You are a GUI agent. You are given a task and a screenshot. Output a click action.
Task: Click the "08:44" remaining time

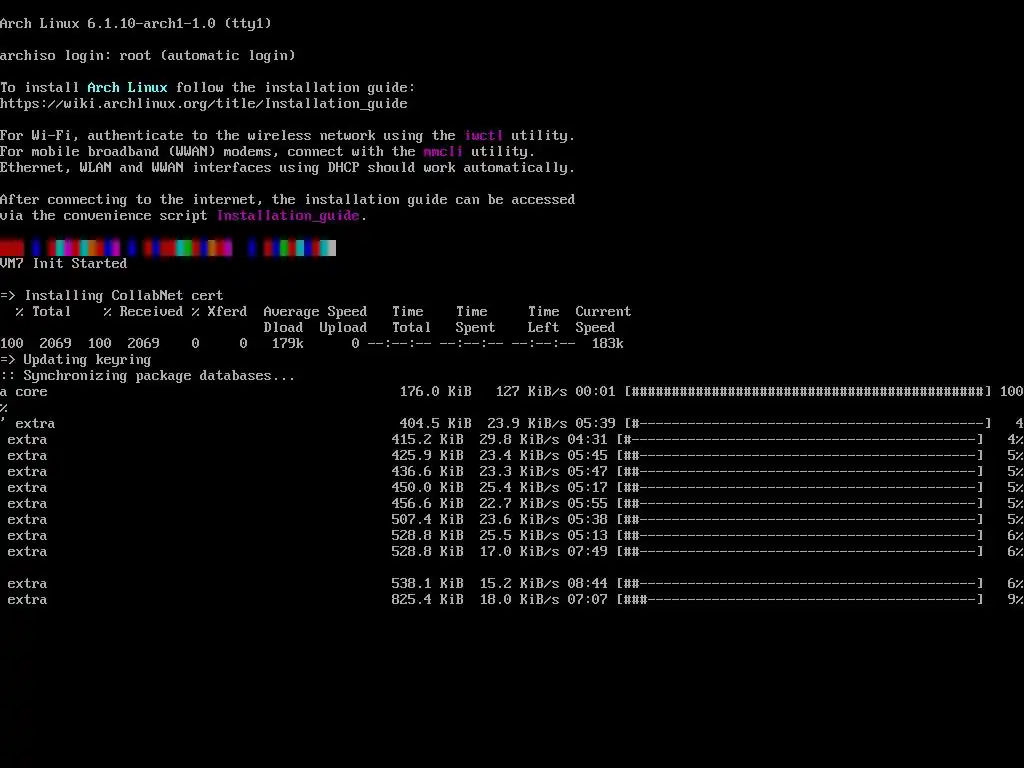587,584
